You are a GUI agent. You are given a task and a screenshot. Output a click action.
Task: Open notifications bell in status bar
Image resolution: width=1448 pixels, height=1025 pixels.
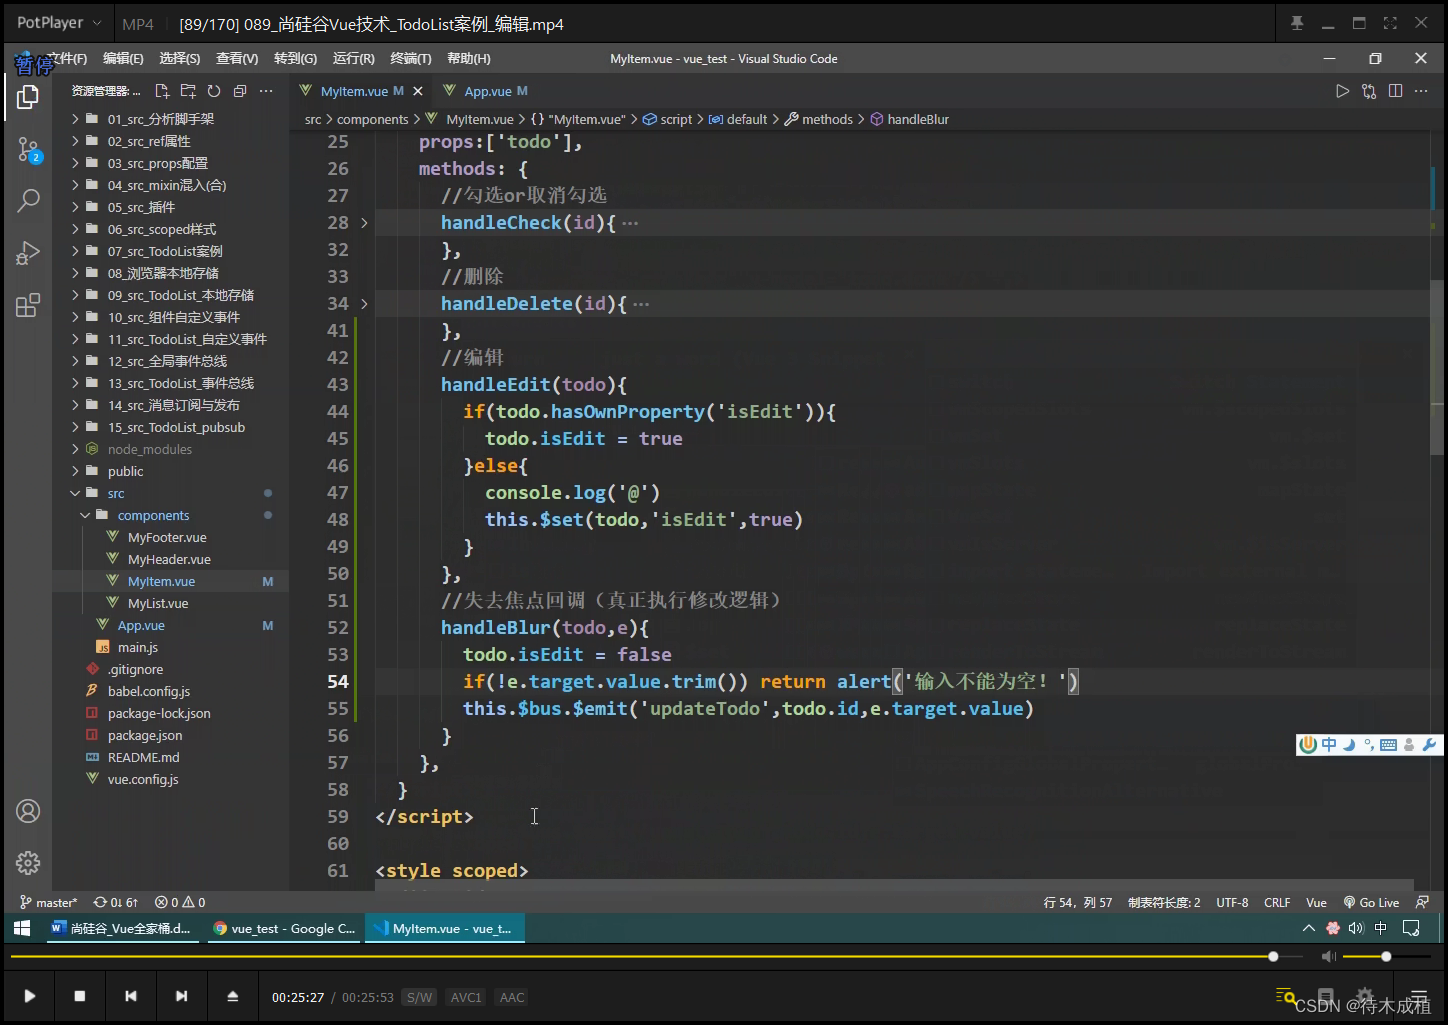1422,902
